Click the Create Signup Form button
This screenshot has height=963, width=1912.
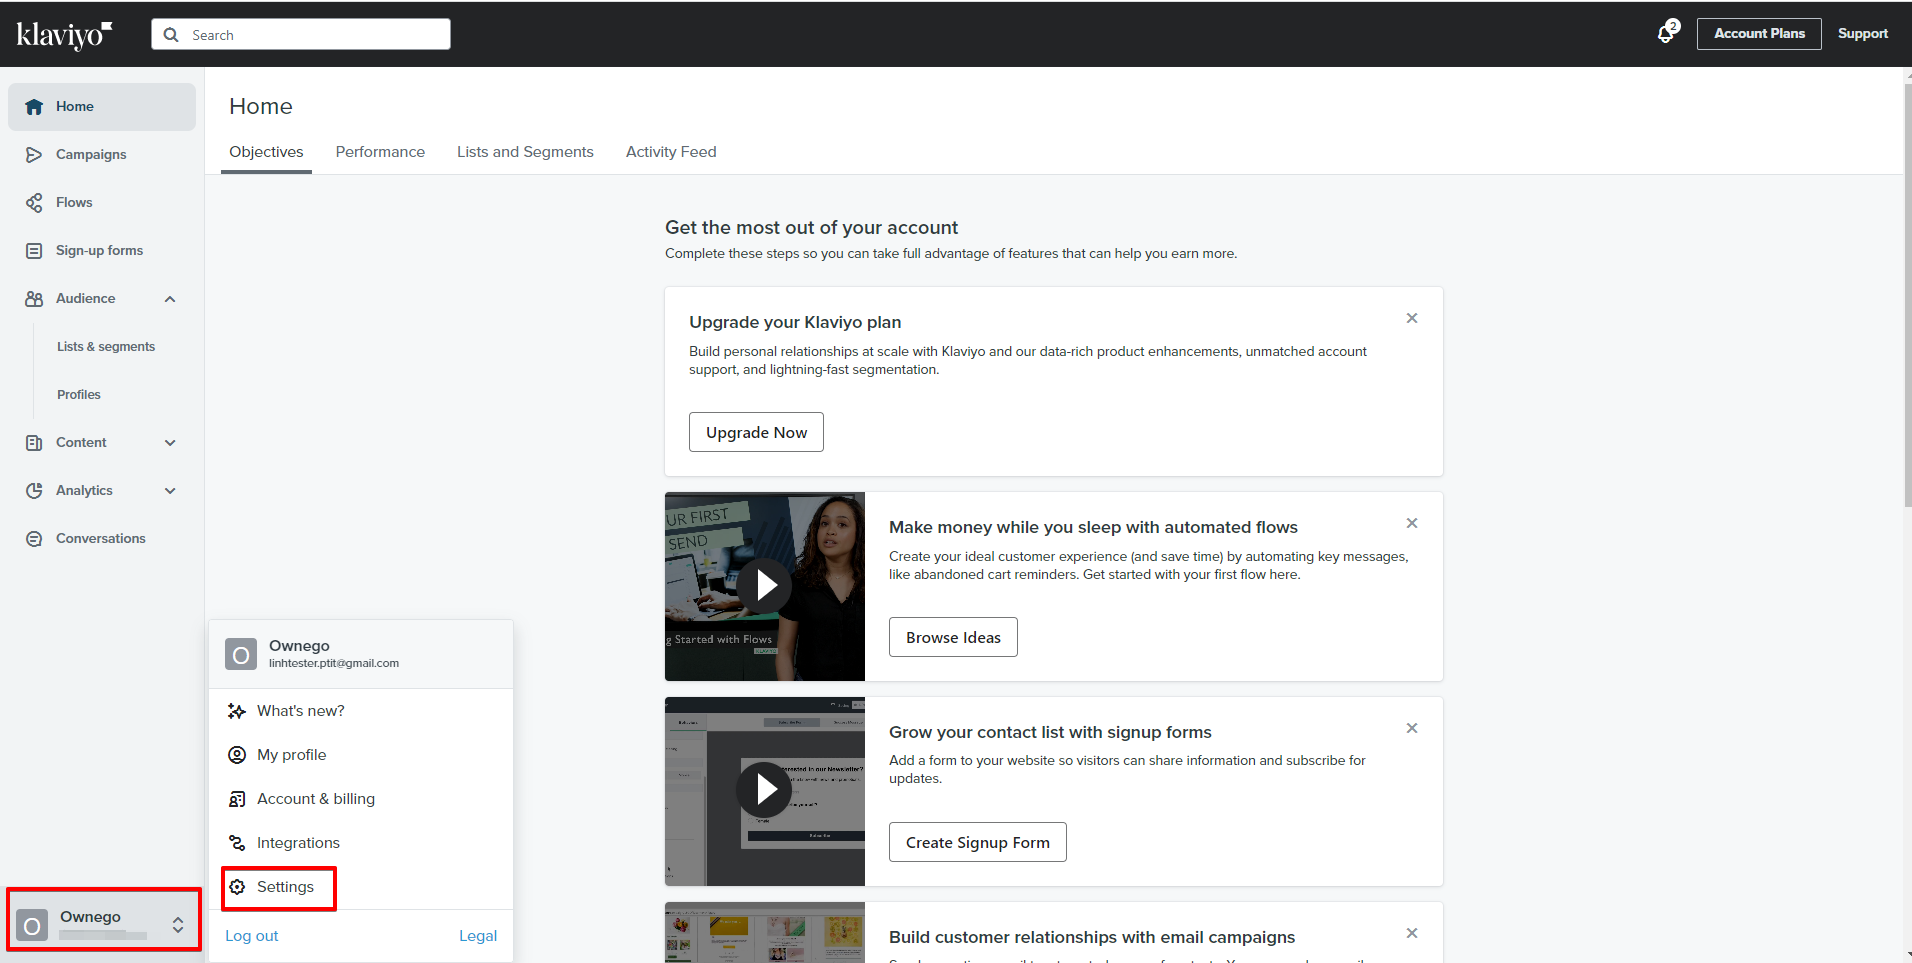pos(977,842)
